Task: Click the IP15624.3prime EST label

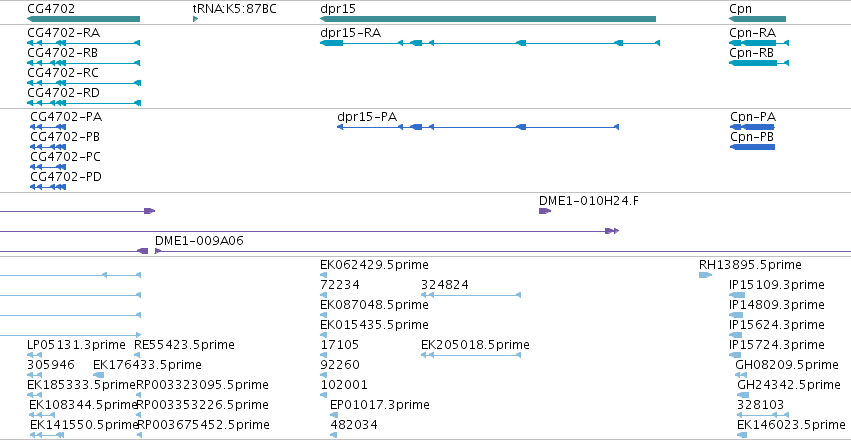Action: 777,325
